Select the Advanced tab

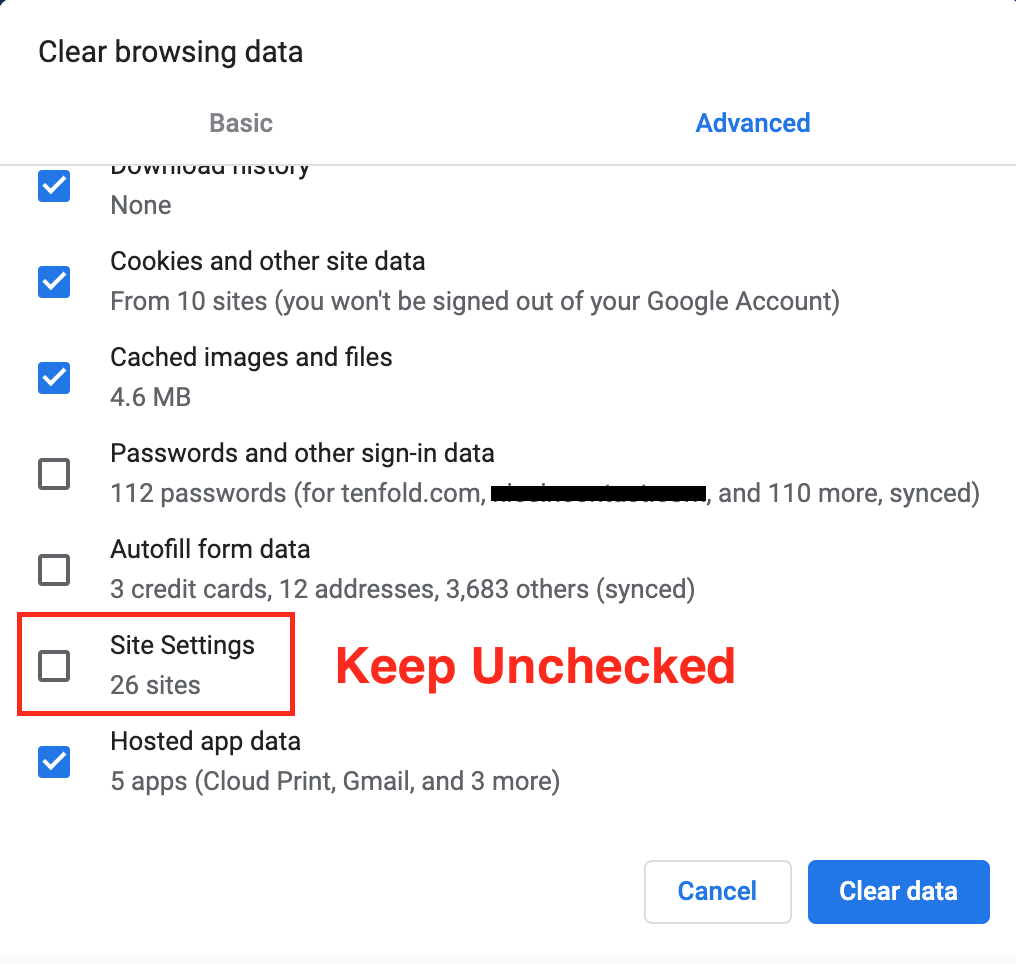[x=753, y=123]
